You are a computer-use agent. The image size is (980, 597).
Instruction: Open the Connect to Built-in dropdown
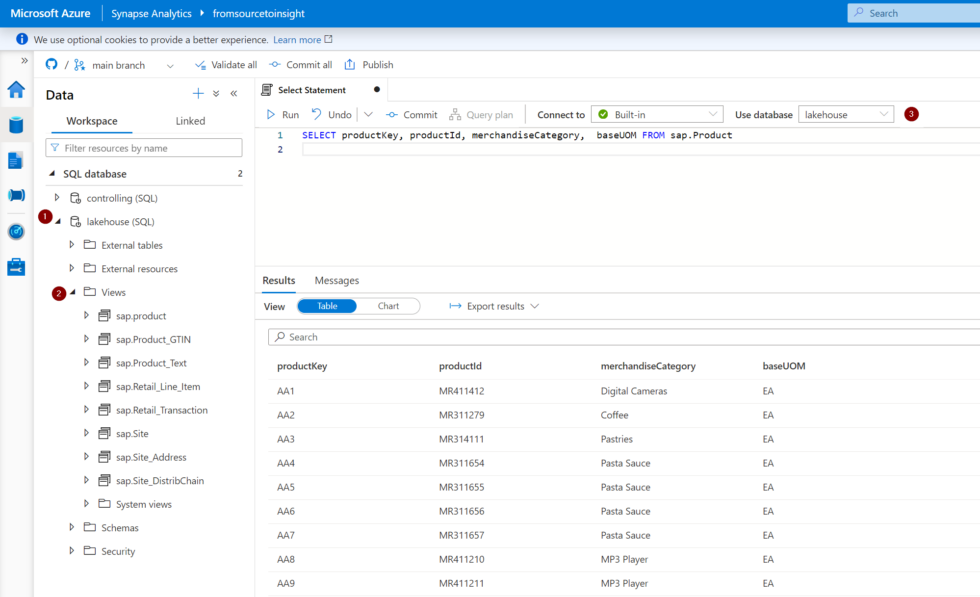657,114
